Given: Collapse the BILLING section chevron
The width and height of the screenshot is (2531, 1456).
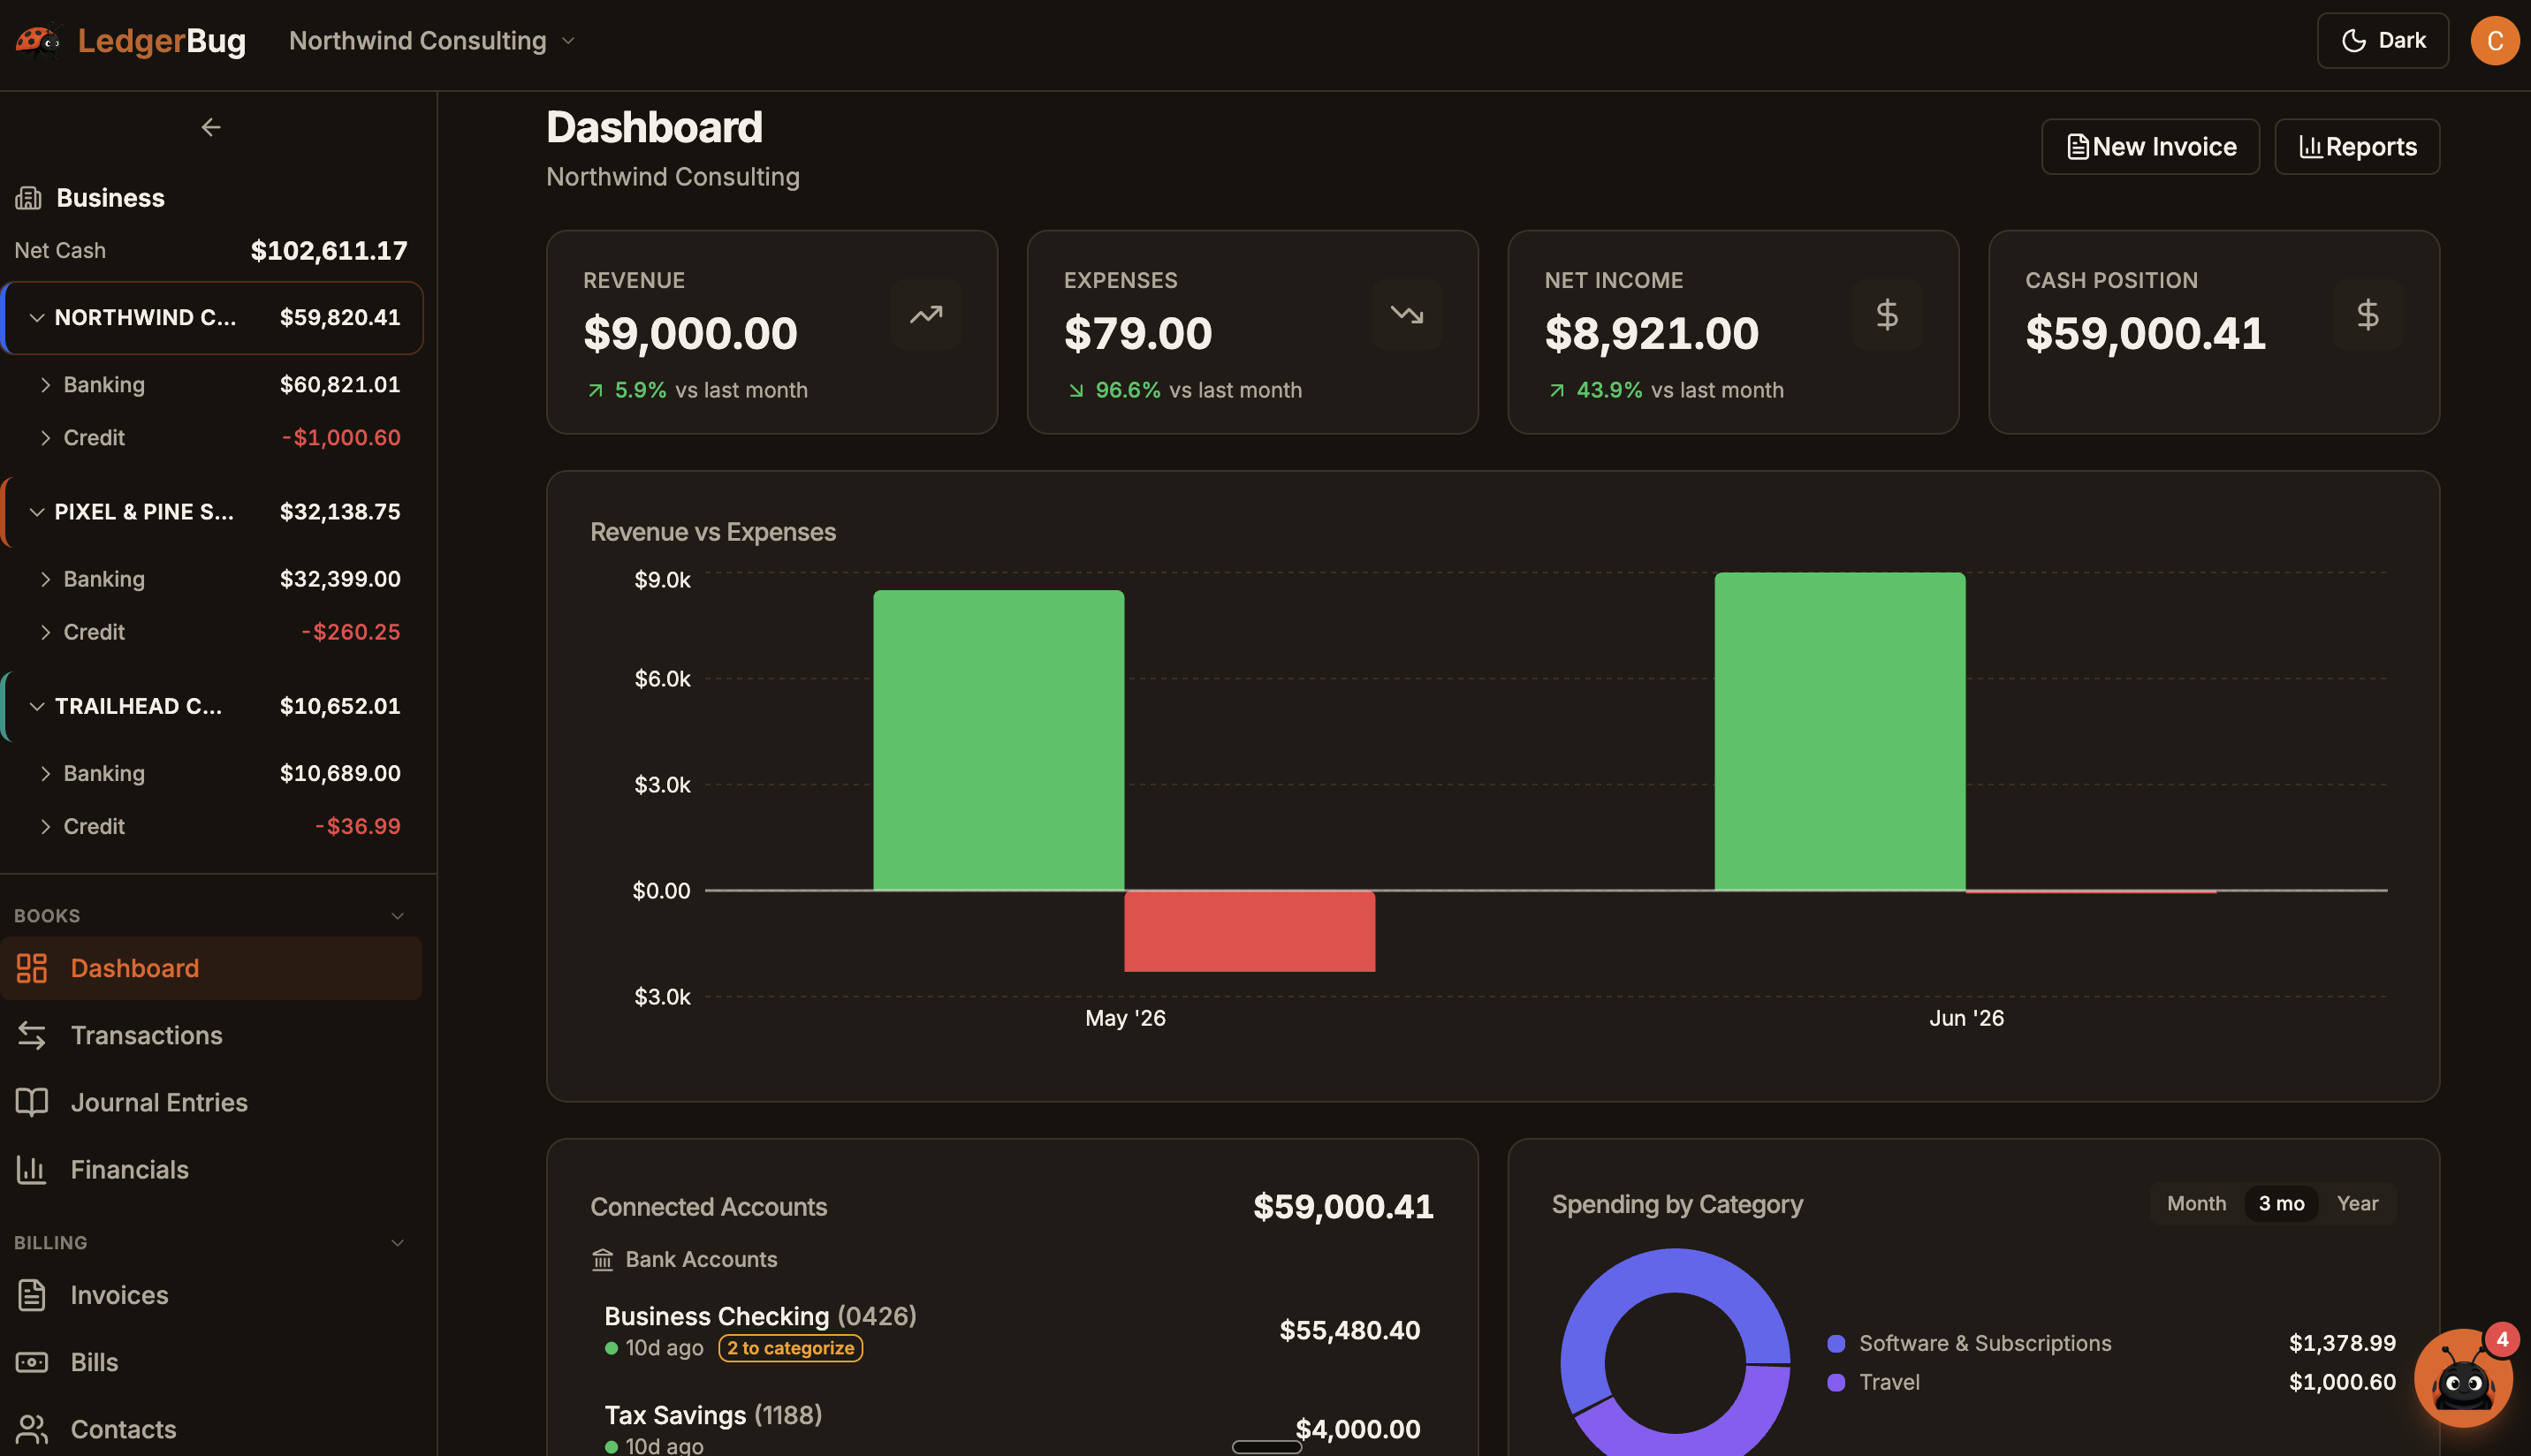Looking at the screenshot, I should (x=397, y=1243).
